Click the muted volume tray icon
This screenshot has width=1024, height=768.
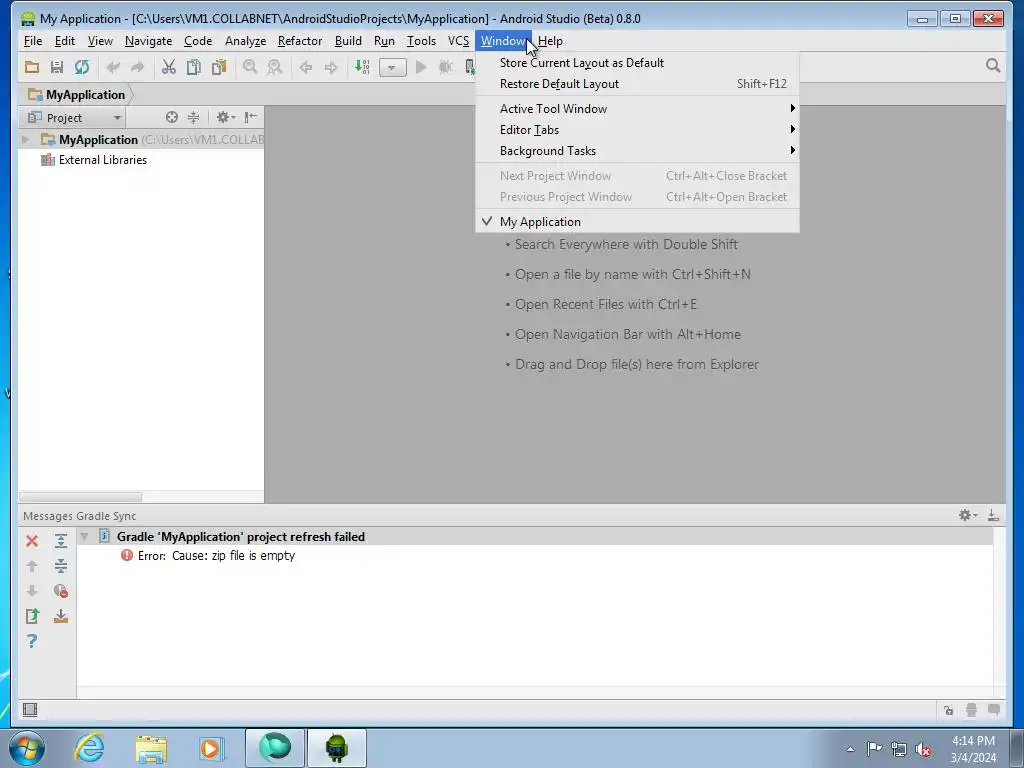coord(923,749)
